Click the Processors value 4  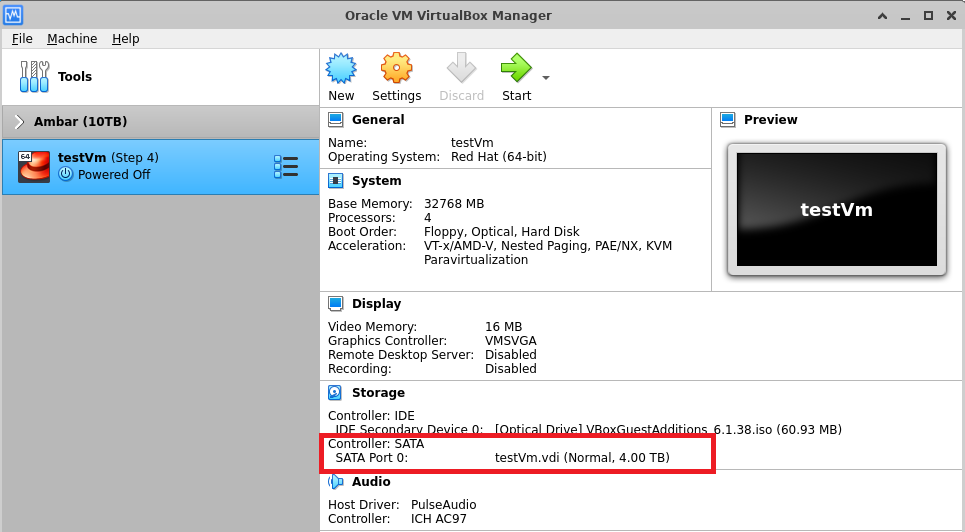[428, 218]
